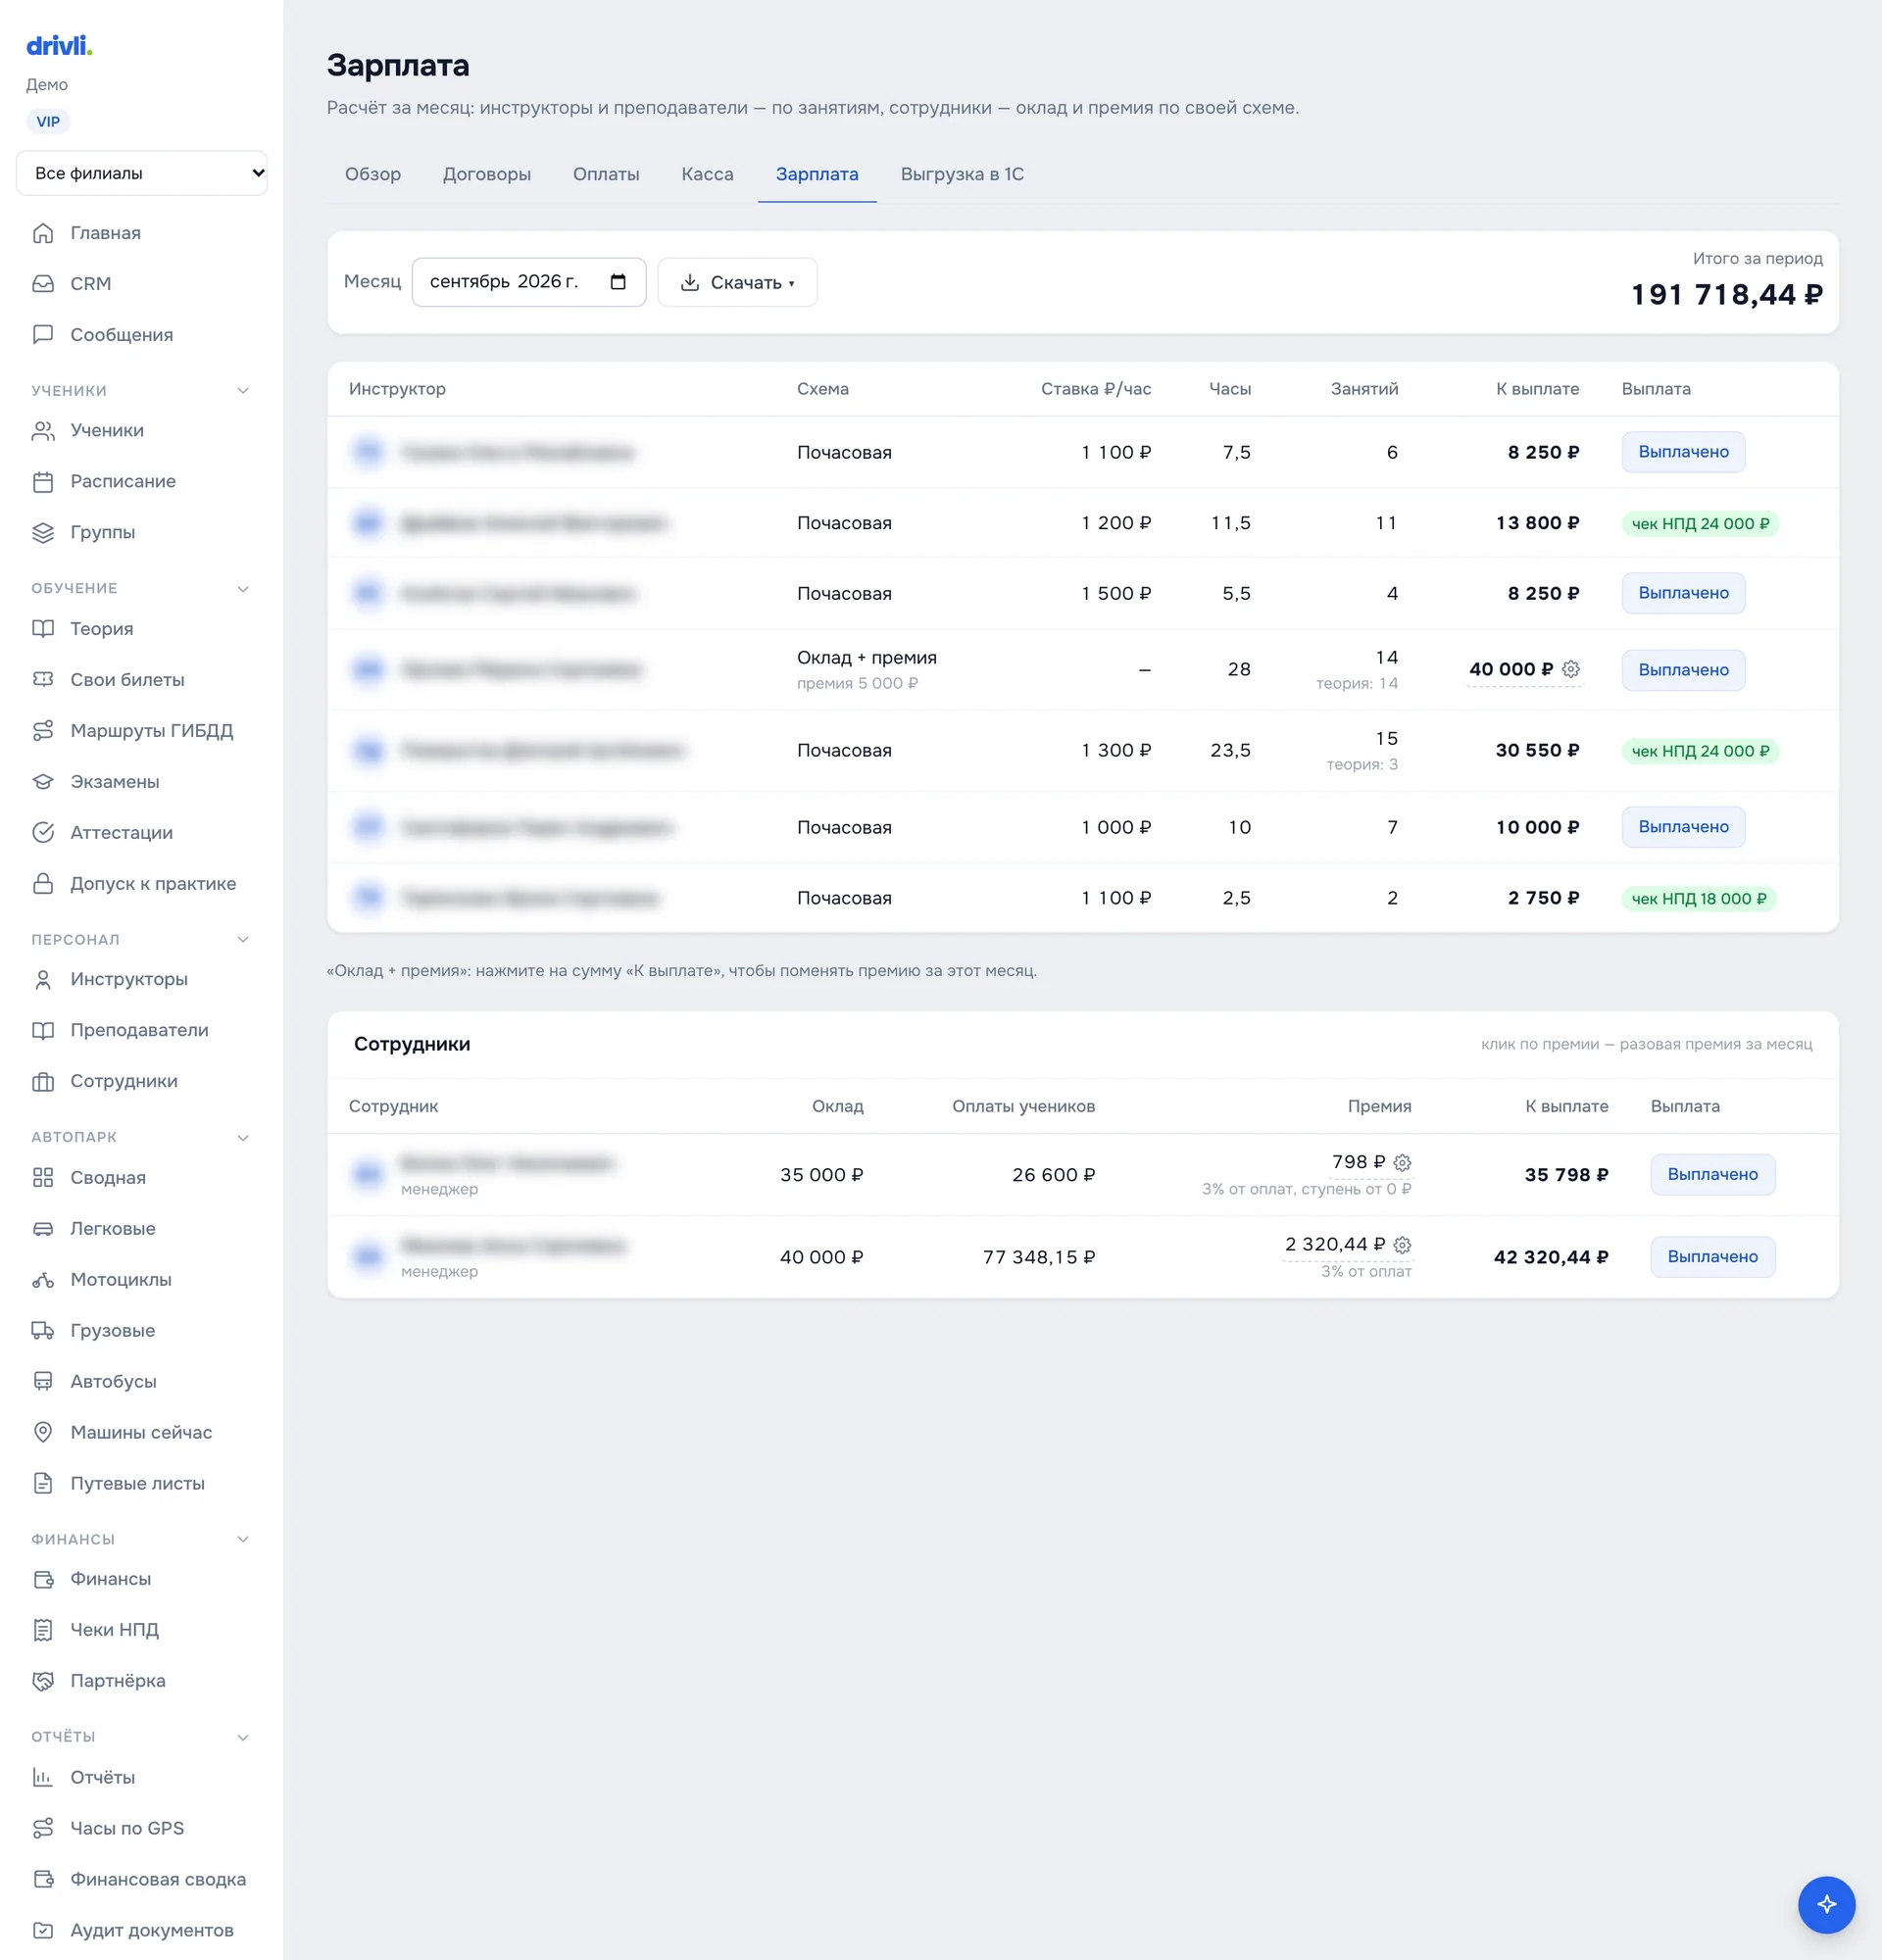Image resolution: width=1882 pixels, height=1960 pixels.
Task: Click Выплачено button for the 1 100 ₽ rate row
Action: pyautogui.click(x=1683, y=452)
